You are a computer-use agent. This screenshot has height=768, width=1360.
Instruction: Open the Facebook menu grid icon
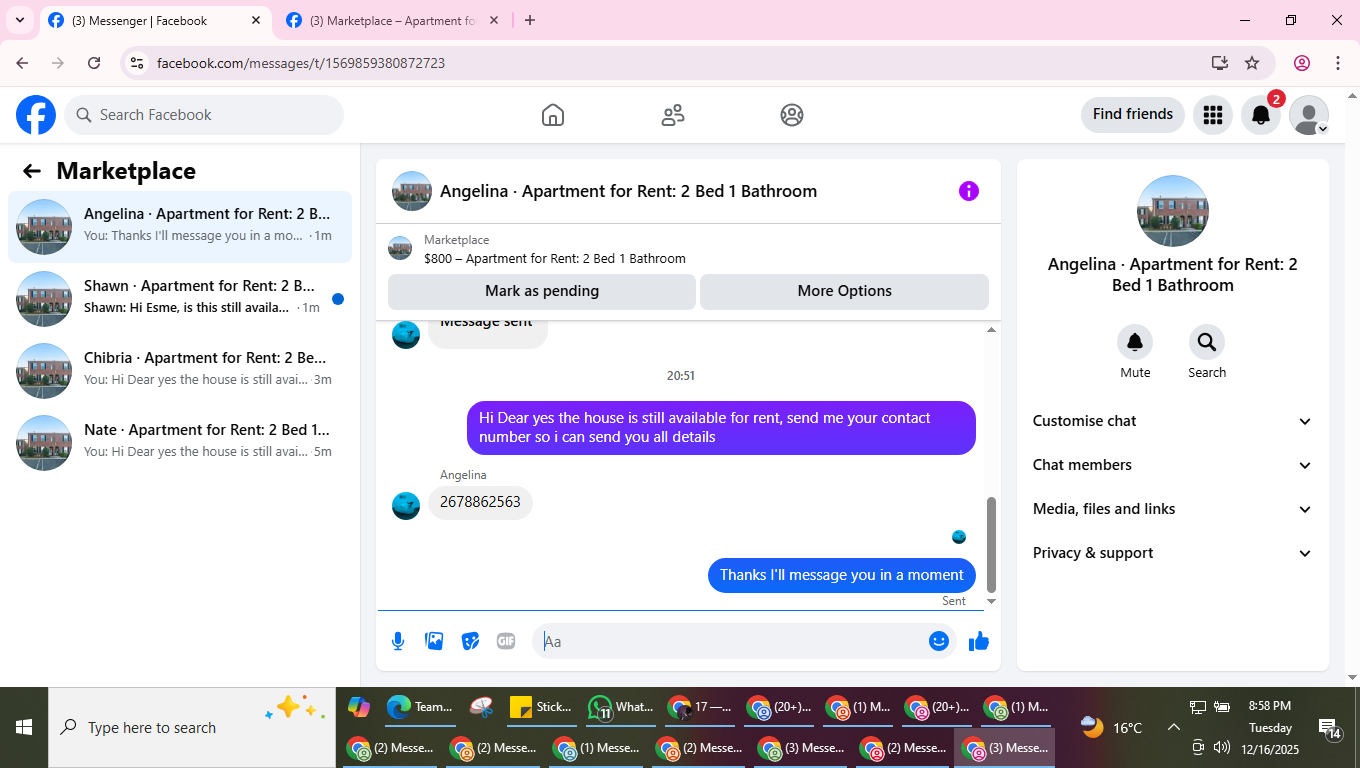click(1213, 115)
